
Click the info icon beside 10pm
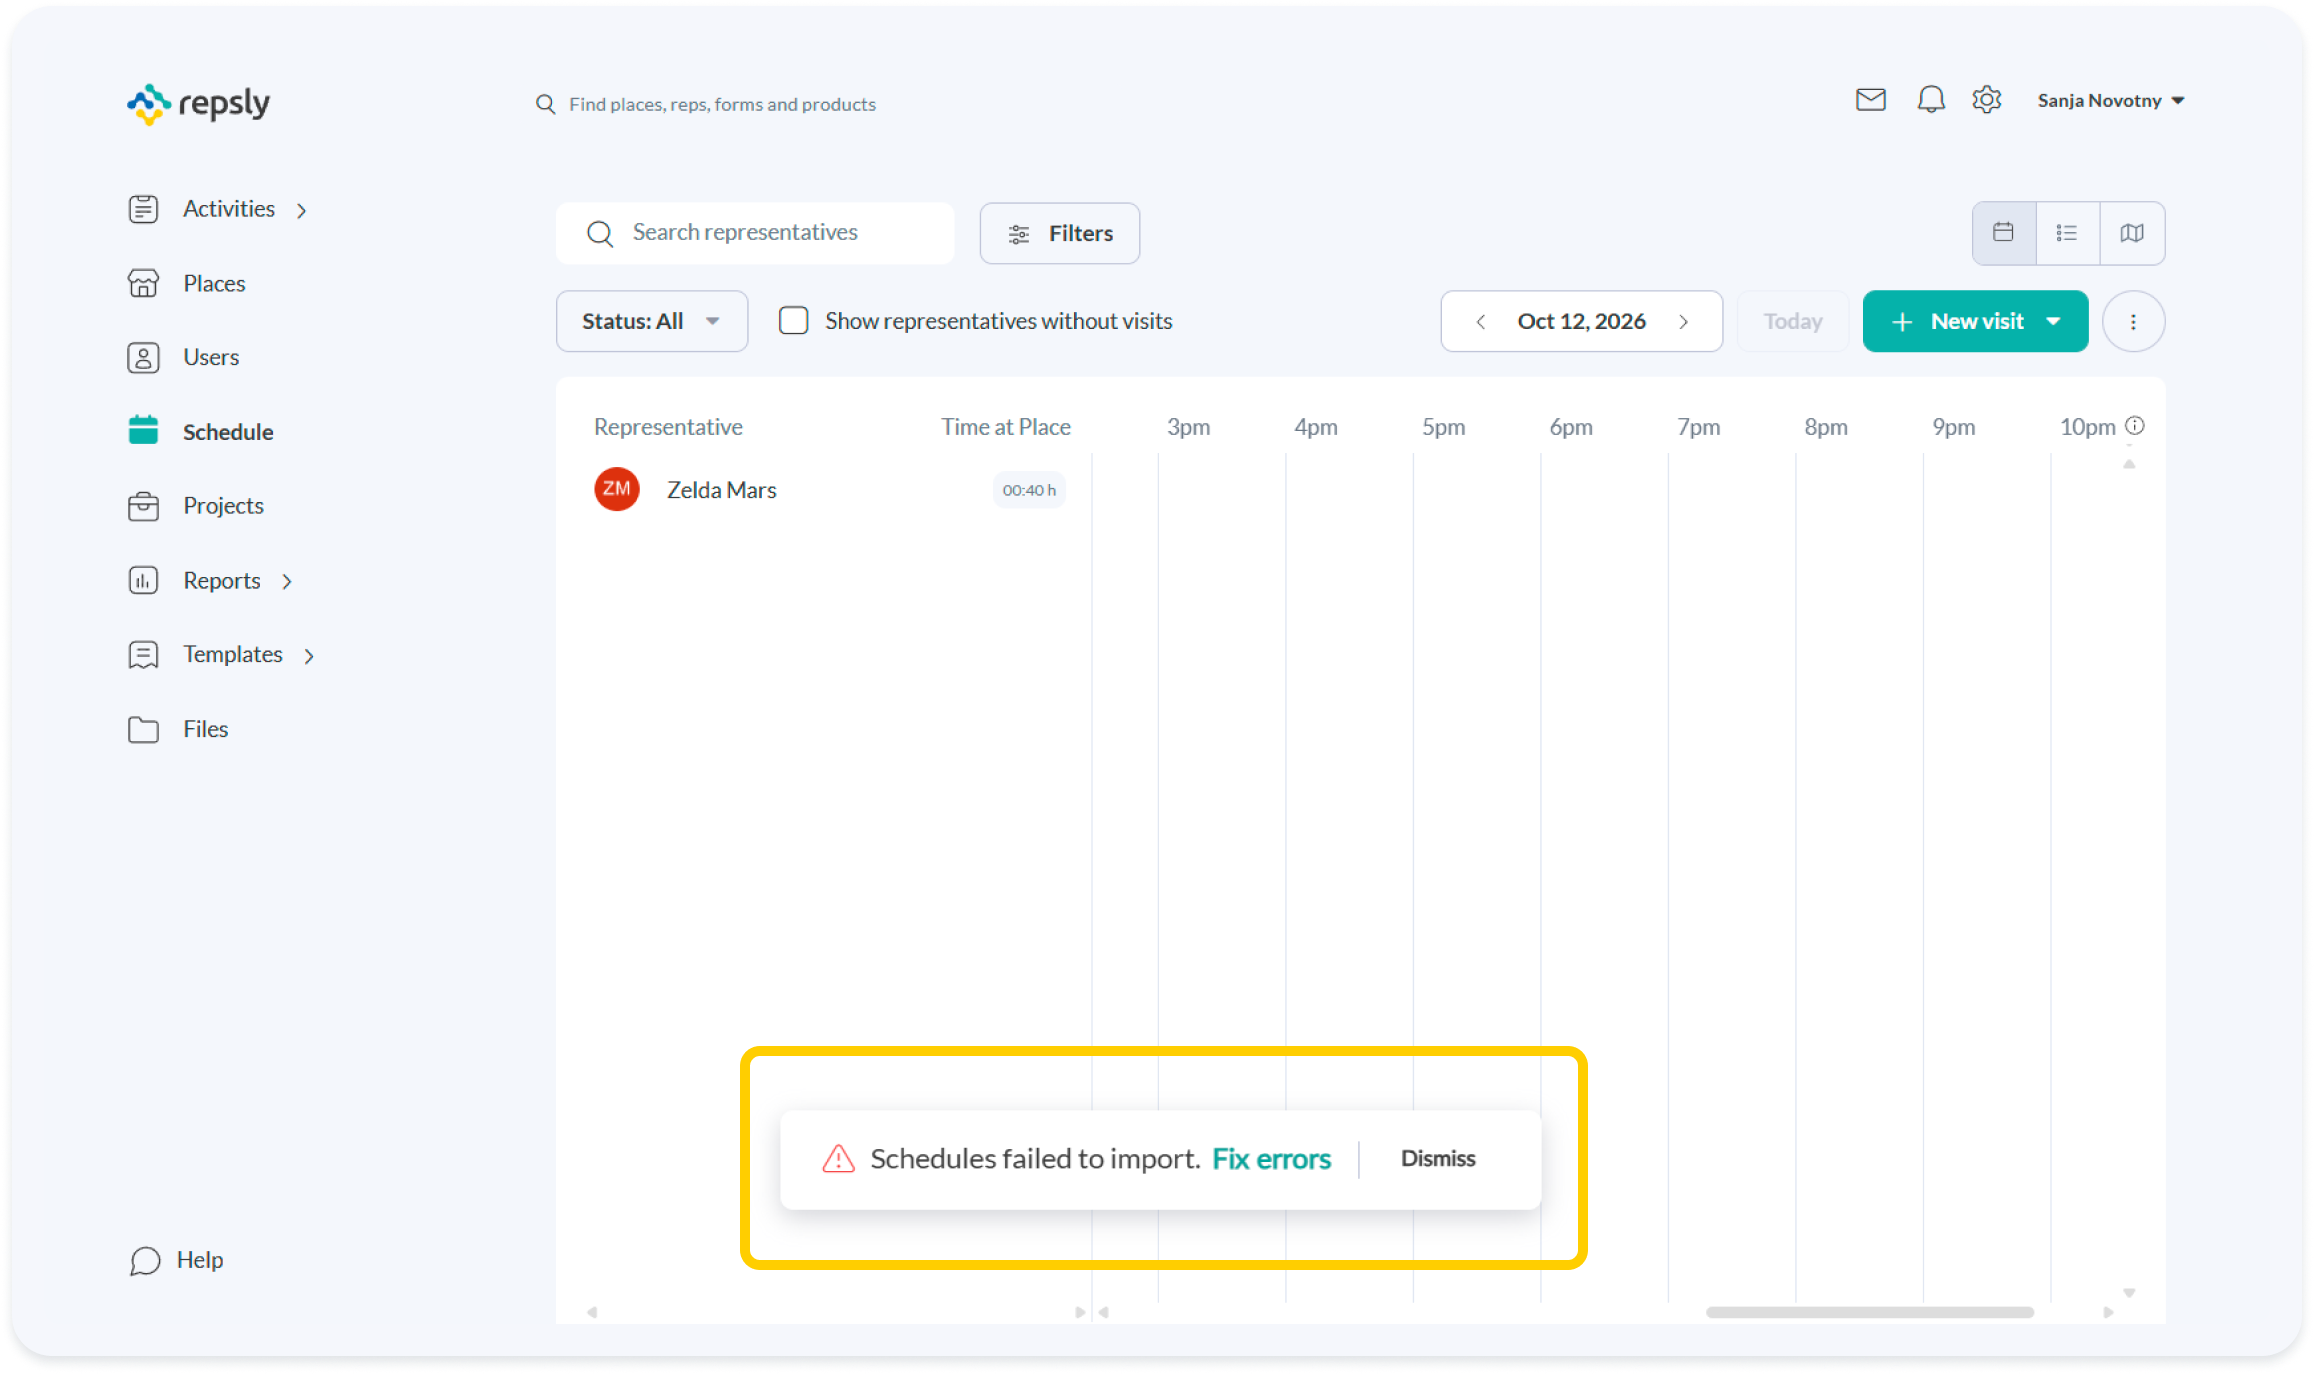tap(2135, 426)
